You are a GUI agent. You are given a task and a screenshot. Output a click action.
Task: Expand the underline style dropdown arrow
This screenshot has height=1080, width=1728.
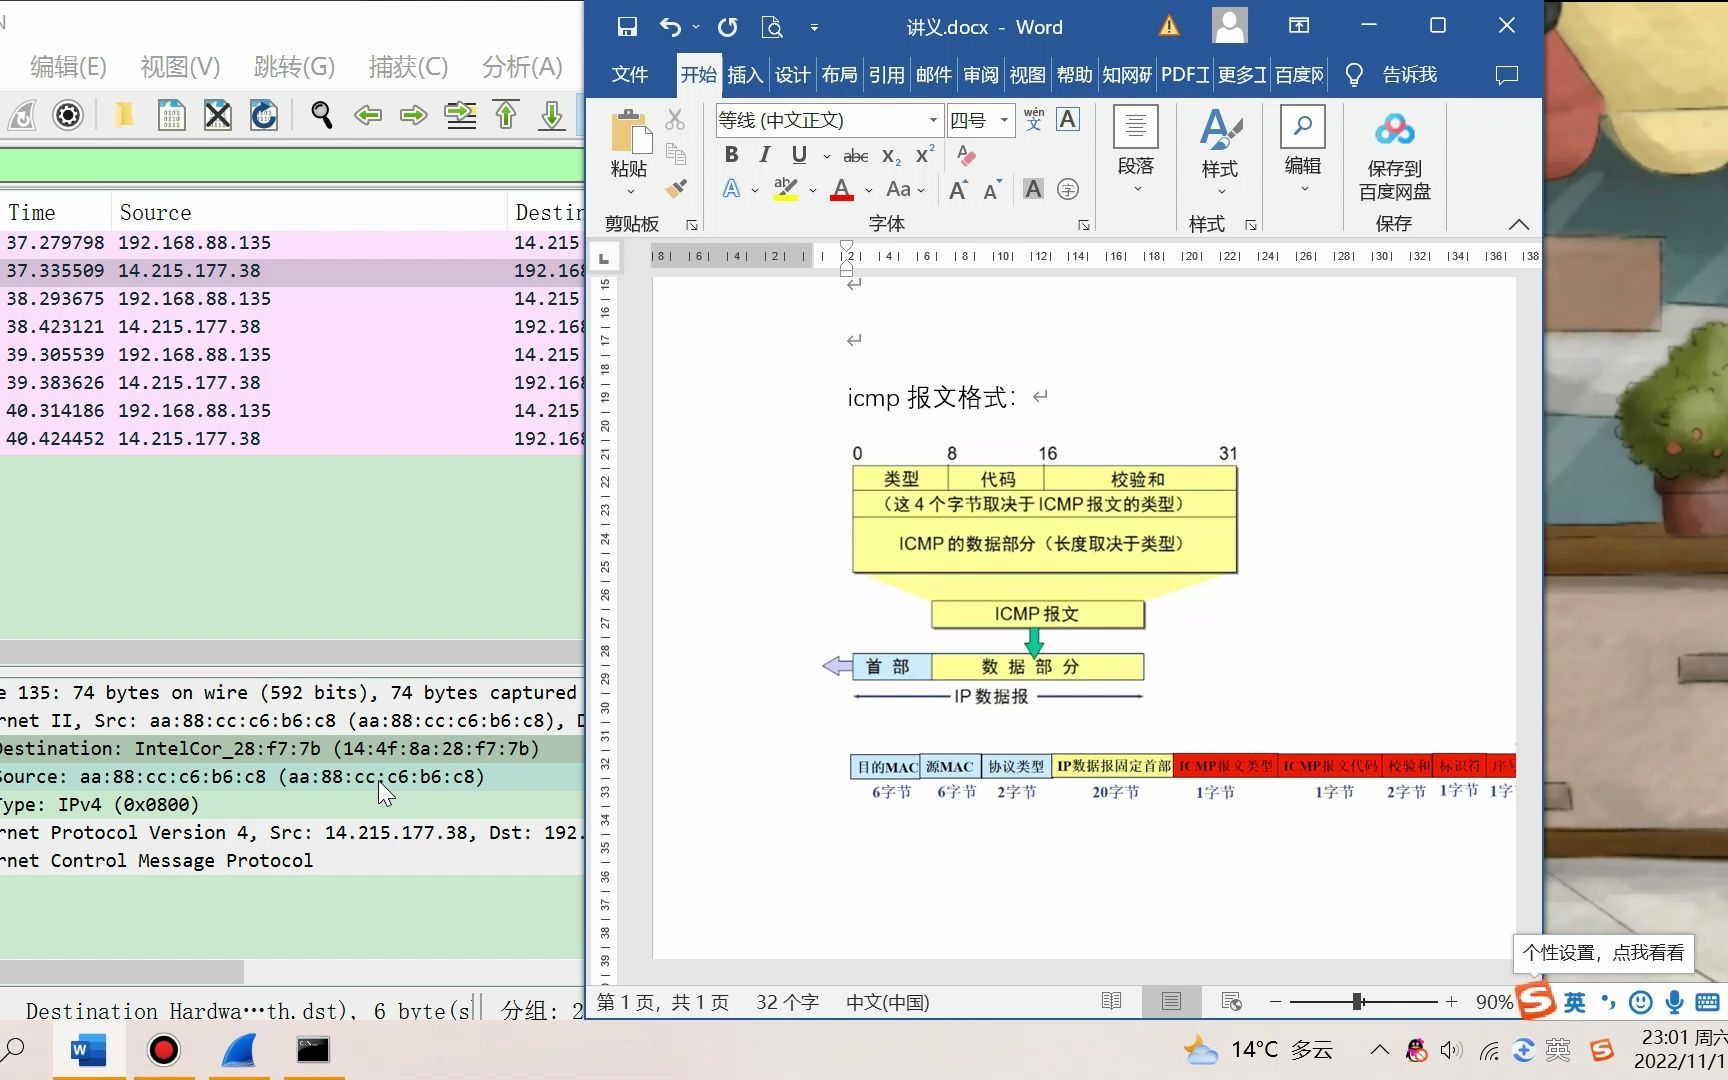pyautogui.click(x=826, y=156)
